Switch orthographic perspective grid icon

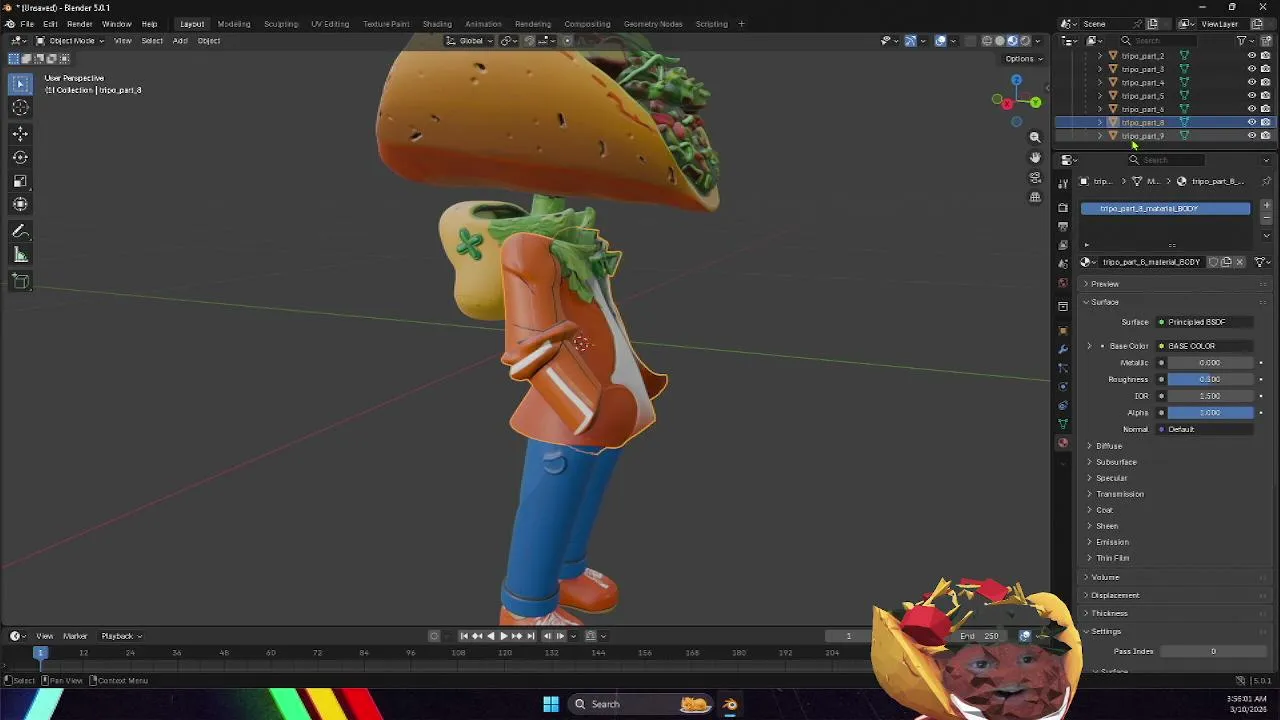(1035, 197)
